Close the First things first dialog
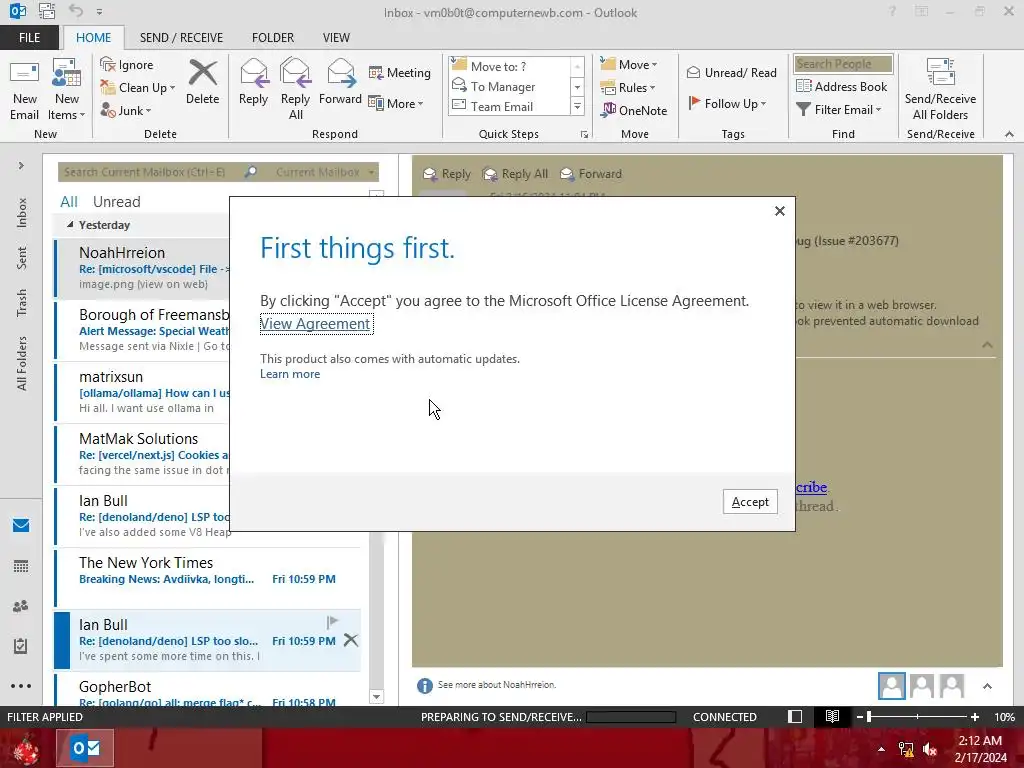Image resolution: width=1024 pixels, height=768 pixels. click(x=779, y=211)
